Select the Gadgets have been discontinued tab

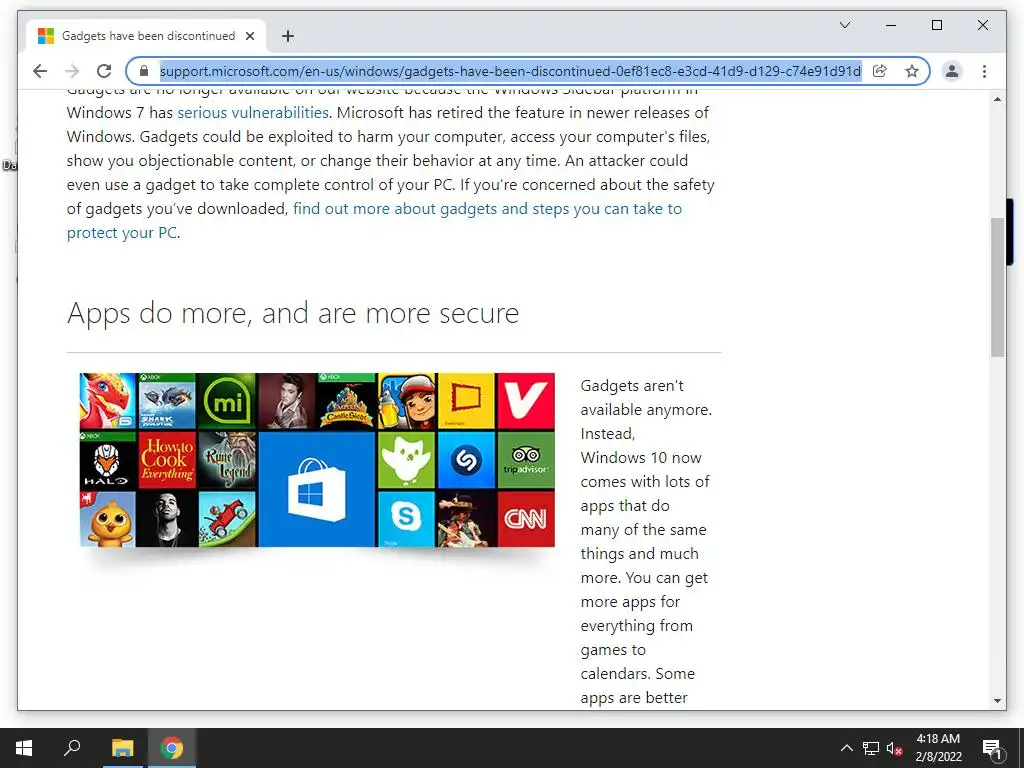coord(146,36)
